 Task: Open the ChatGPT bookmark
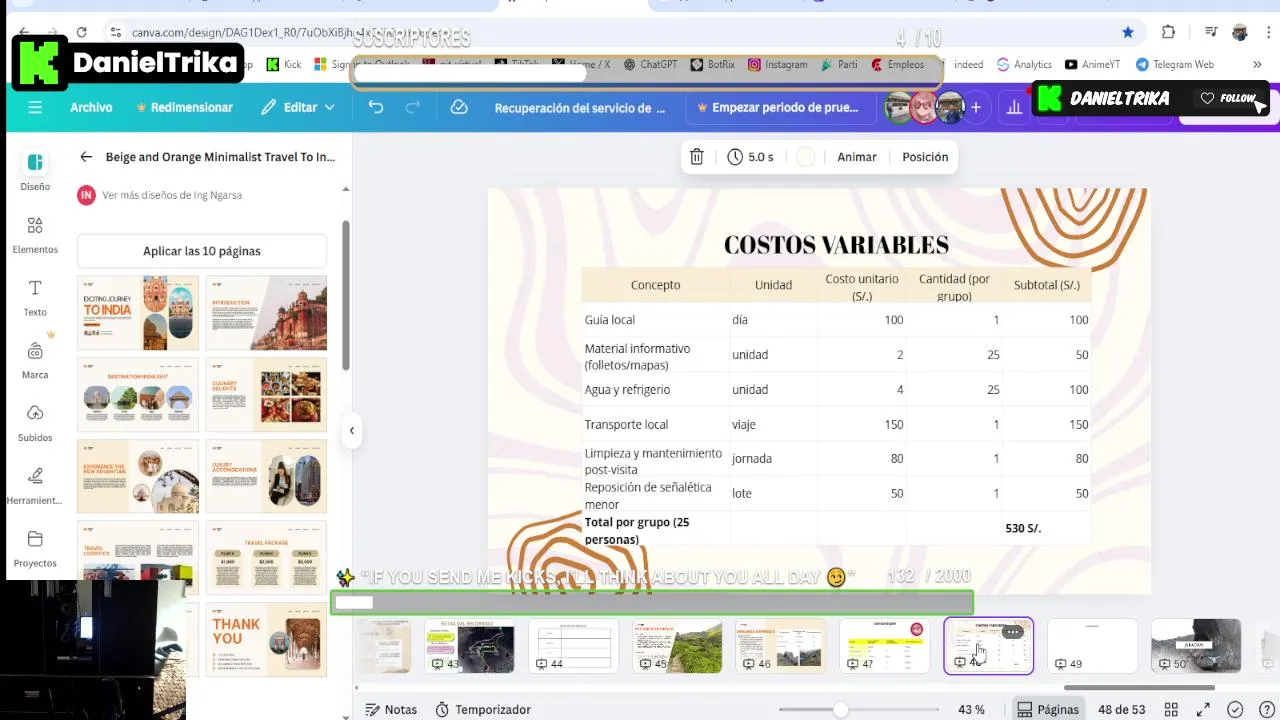click(x=650, y=64)
